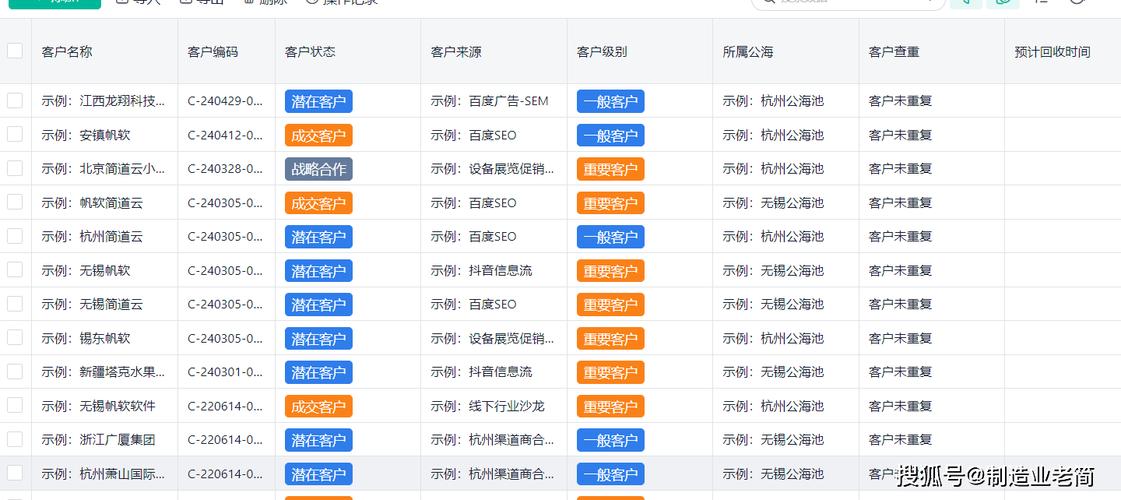Click customer code C-240301-0
The image size is (1121, 500).
(x=225, y=372)
